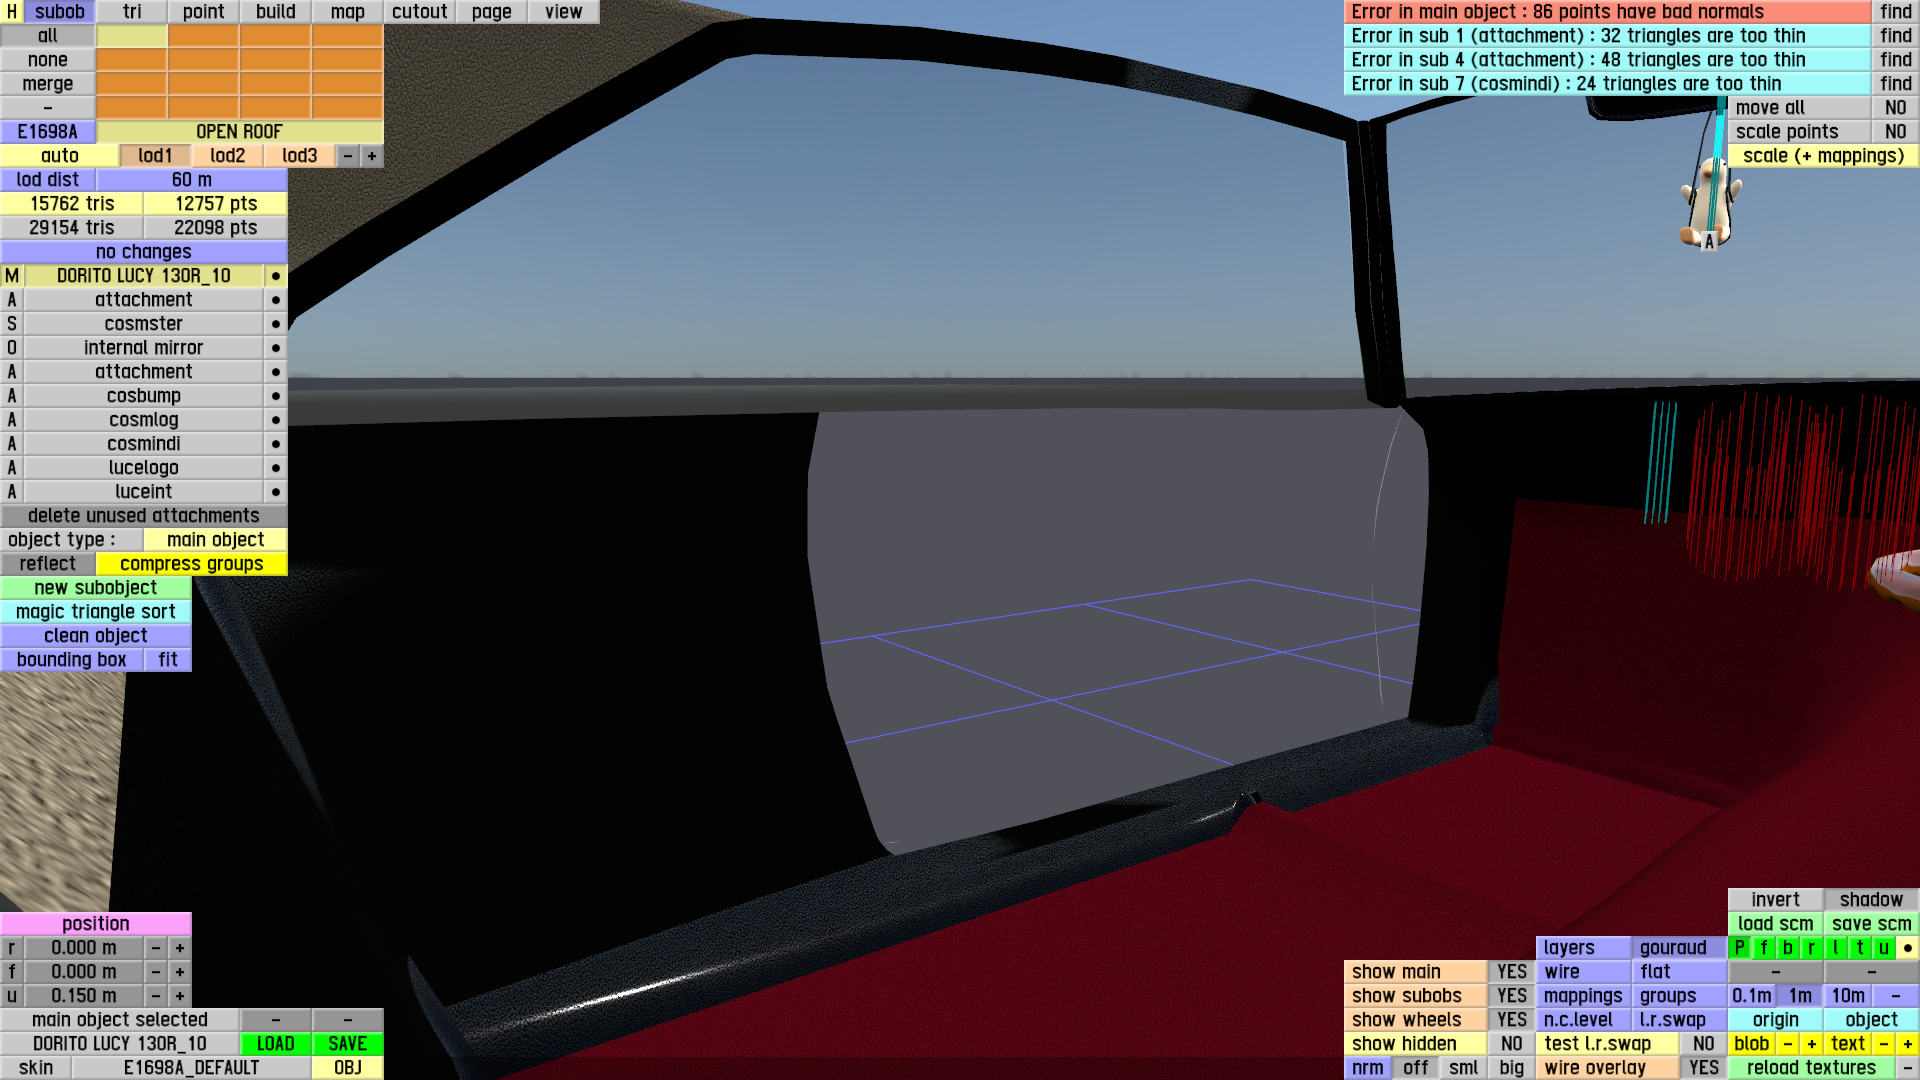Screen dimensions: 1920x1080
Task: Click the t layer button
Action: point(1860,948)
